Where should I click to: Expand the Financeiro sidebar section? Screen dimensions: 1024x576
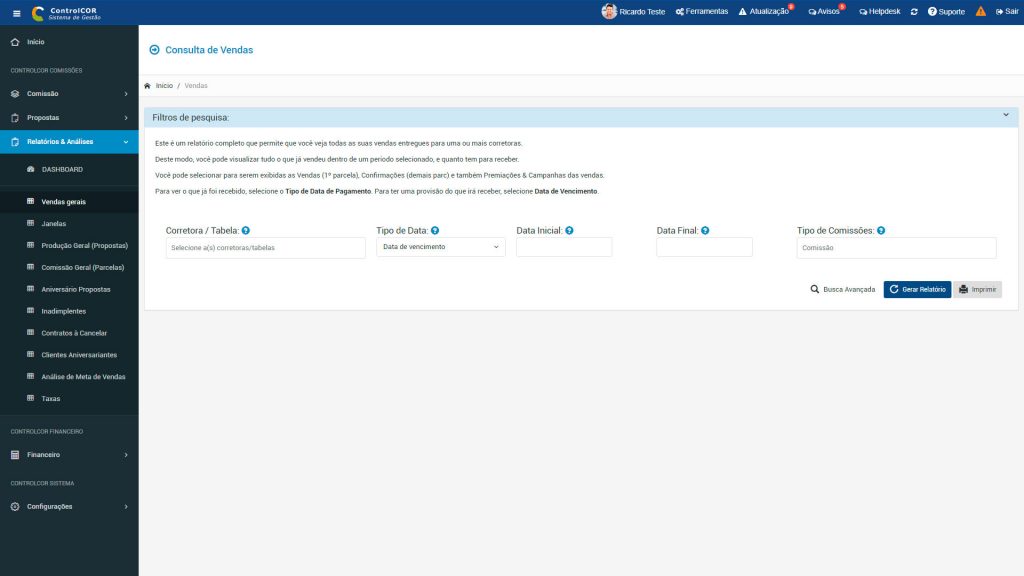point(69,455)
